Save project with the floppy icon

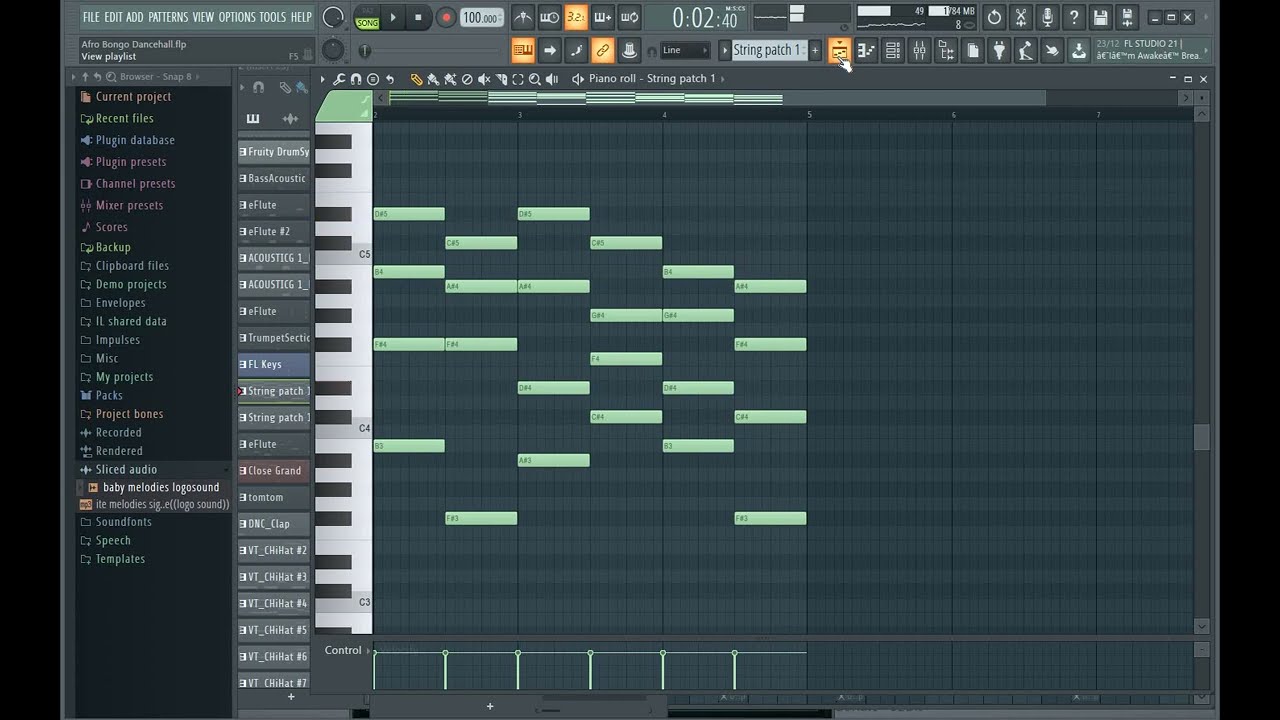1101,17
